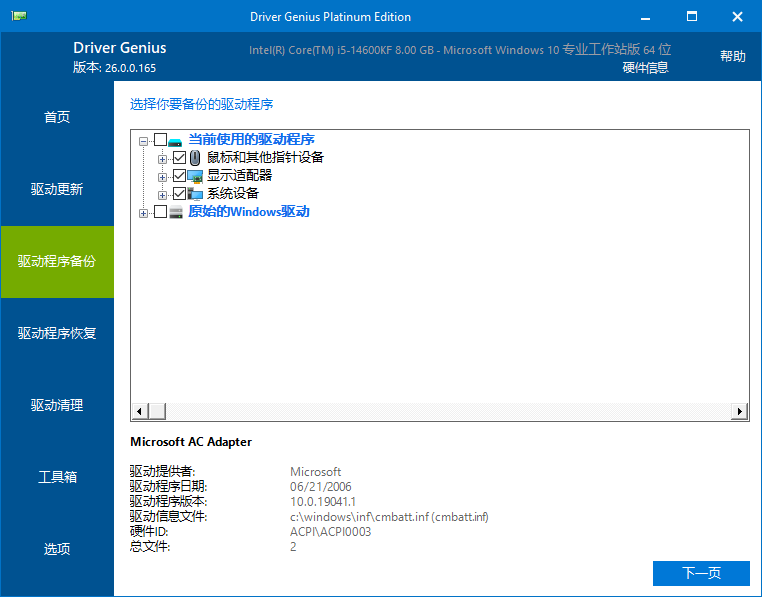Close the Driver Genius window

click(737, 17)
